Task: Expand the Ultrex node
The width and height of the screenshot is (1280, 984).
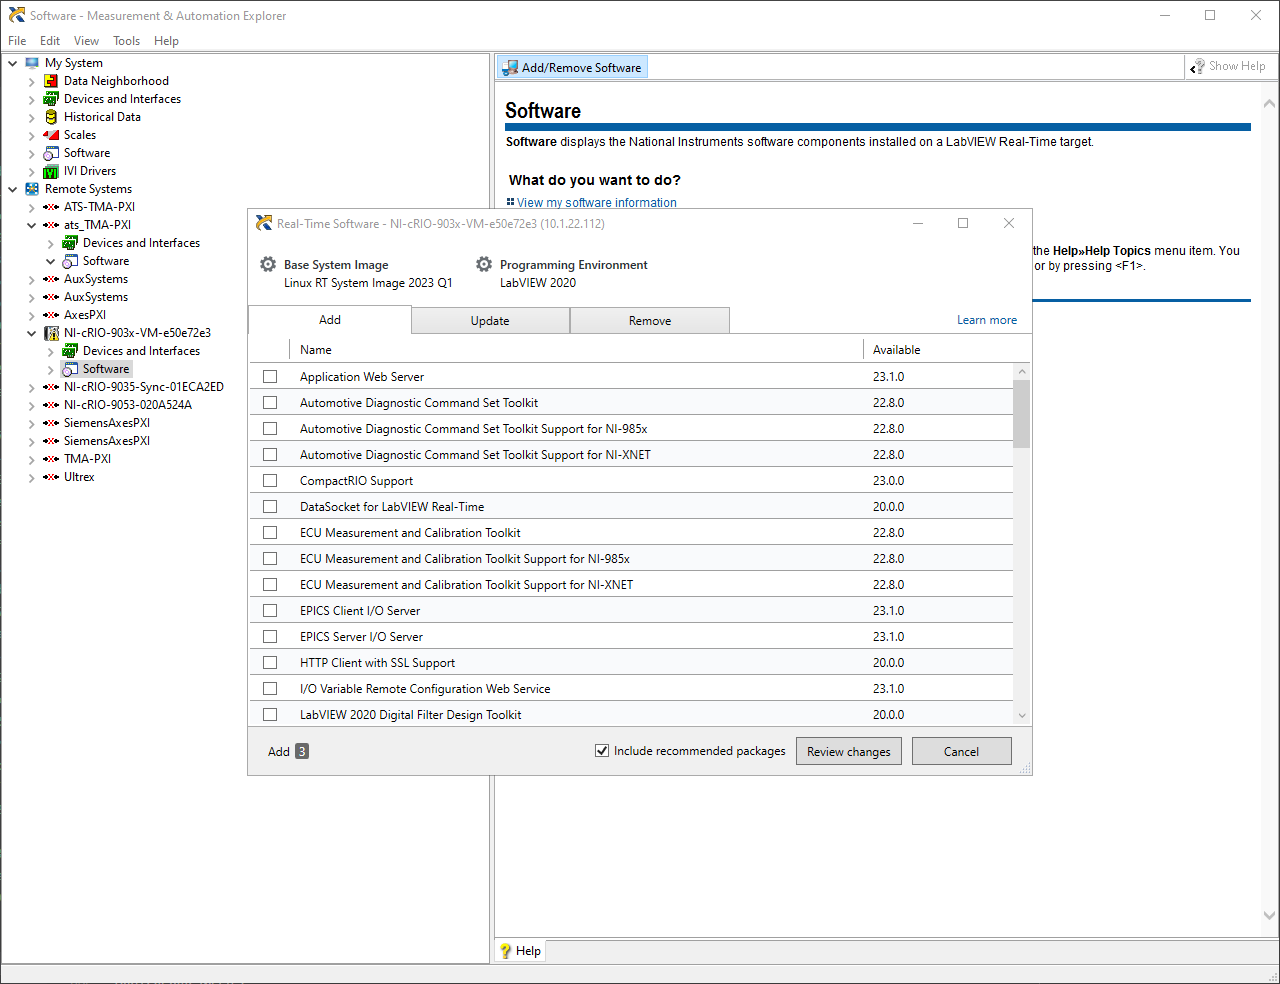Action: point(32,477)
